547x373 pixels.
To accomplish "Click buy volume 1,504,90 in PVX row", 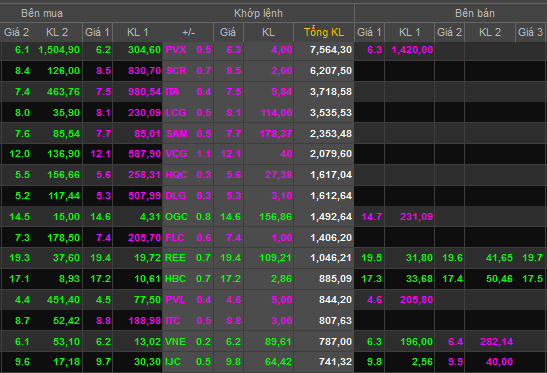I will (59, 50).
